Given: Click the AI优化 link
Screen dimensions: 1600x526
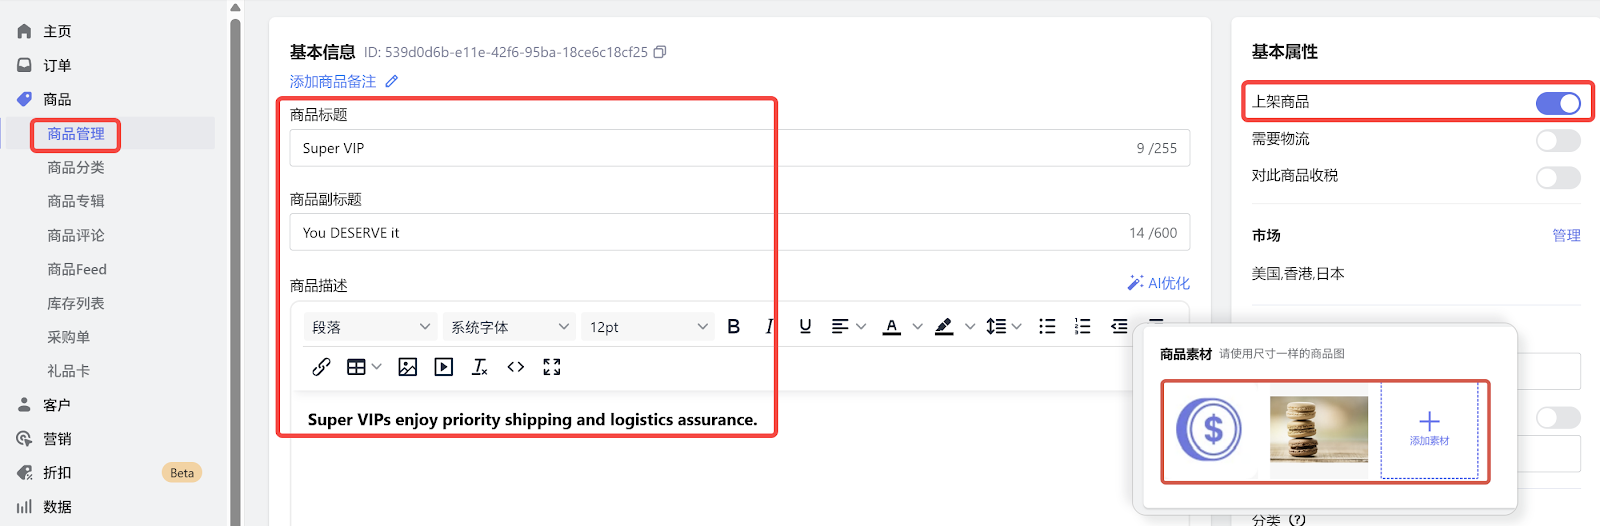Looking at the screenshot, I should click(x=1159, y=283).
